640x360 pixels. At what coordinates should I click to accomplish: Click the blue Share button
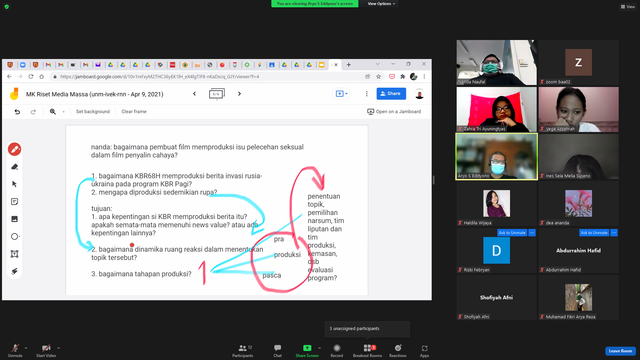click(x=391, y=93)
